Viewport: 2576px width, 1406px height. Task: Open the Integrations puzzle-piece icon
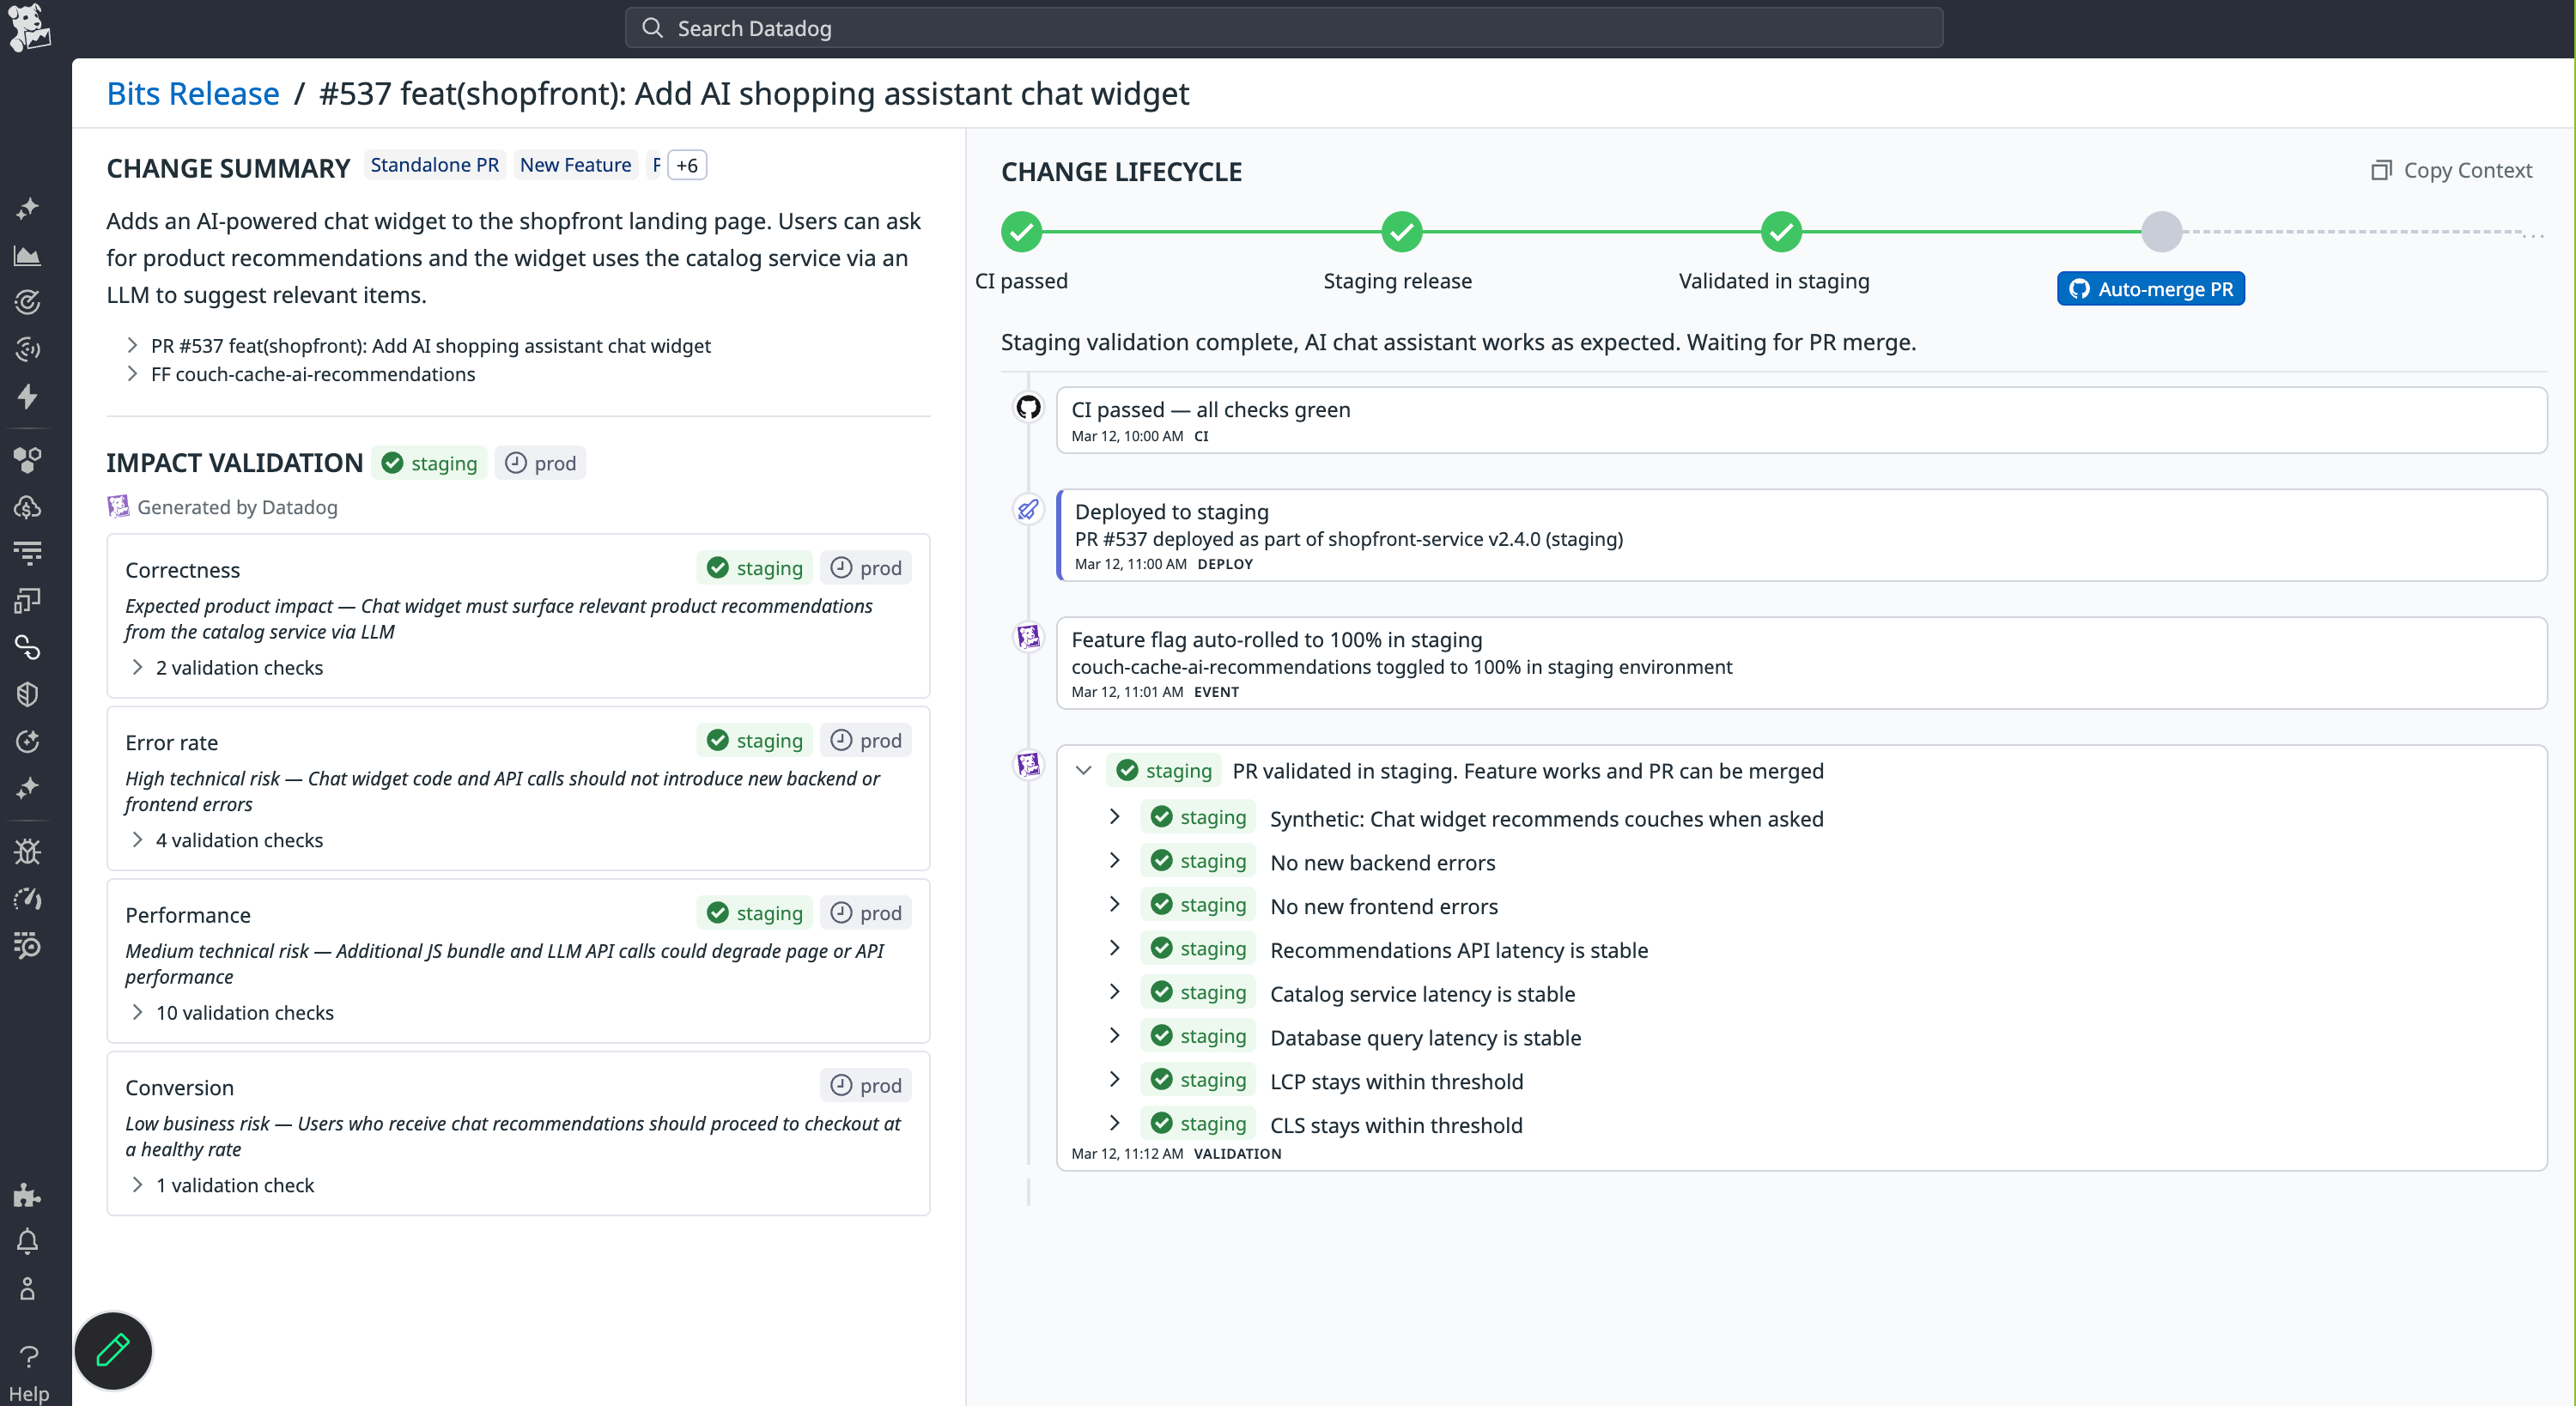tap(28, 1195)
